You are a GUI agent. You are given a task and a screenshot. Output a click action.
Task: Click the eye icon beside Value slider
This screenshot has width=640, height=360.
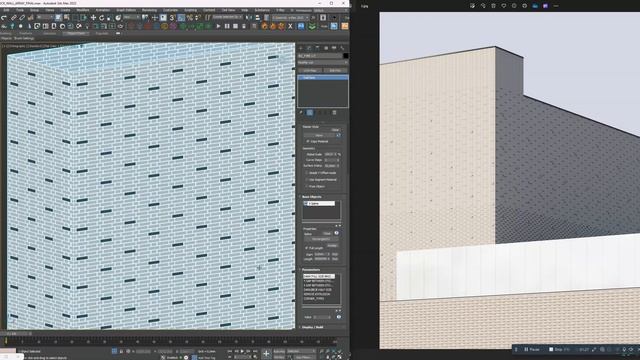point(339,317)
